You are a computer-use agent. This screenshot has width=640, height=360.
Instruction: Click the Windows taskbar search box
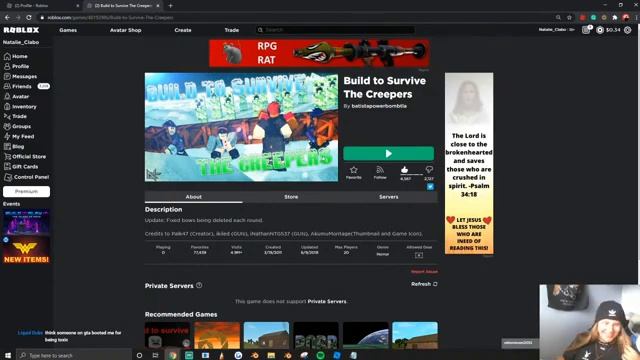[x=74, y=355]
